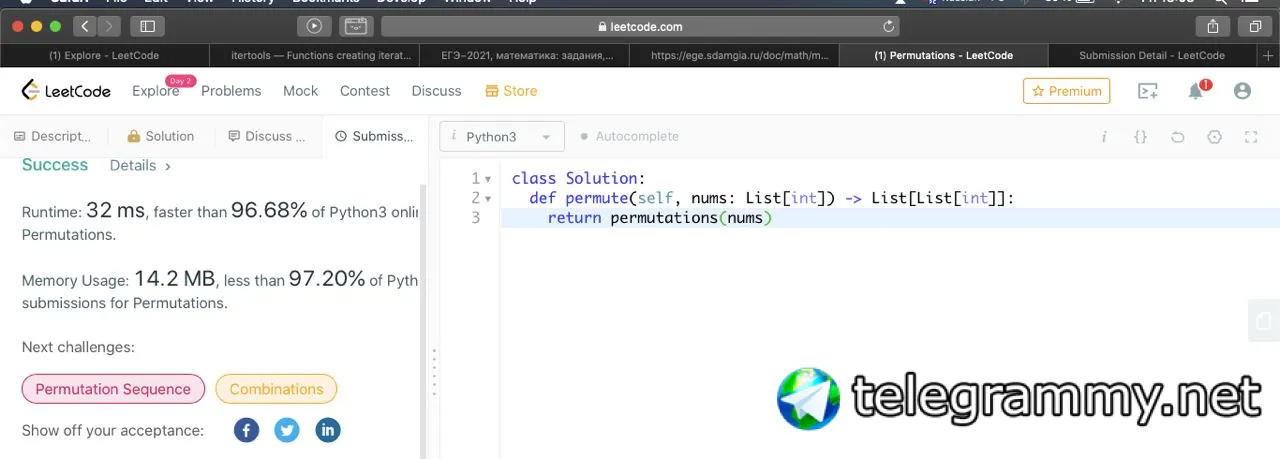Image resolution: width=1280 pixels, height=459 pixels.
Task: Collapse the class Solution fold arrow on line 1
Action: (x=488, y=179)
